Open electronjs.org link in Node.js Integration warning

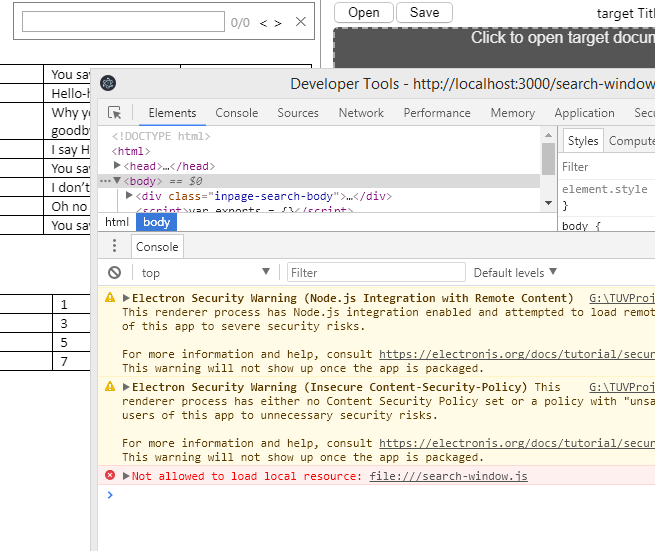[x=517, y=354]
